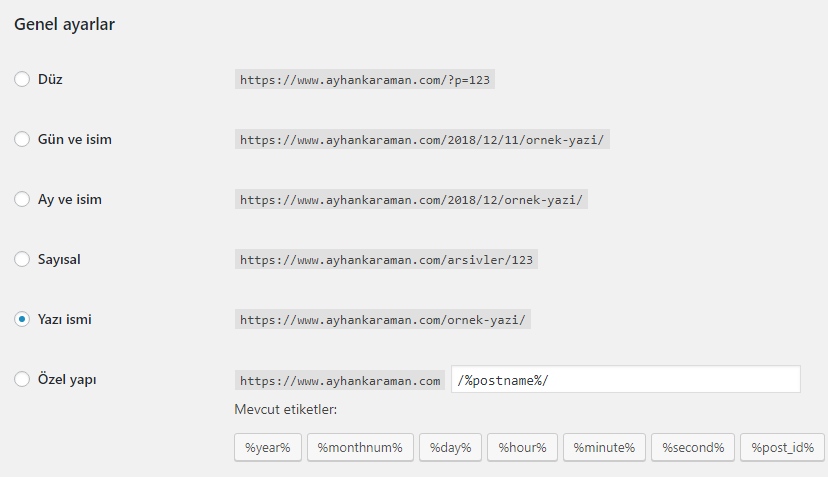Add the %minute% tag
828x477 pixels.
[604, 447]
